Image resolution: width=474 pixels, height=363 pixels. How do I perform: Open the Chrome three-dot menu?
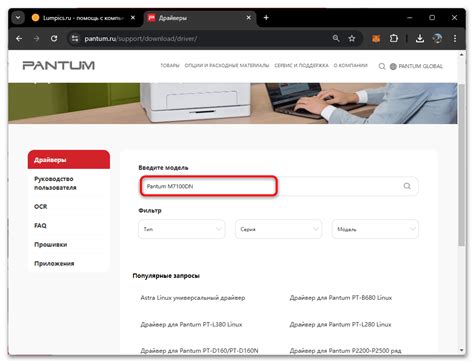coord(455,39)
